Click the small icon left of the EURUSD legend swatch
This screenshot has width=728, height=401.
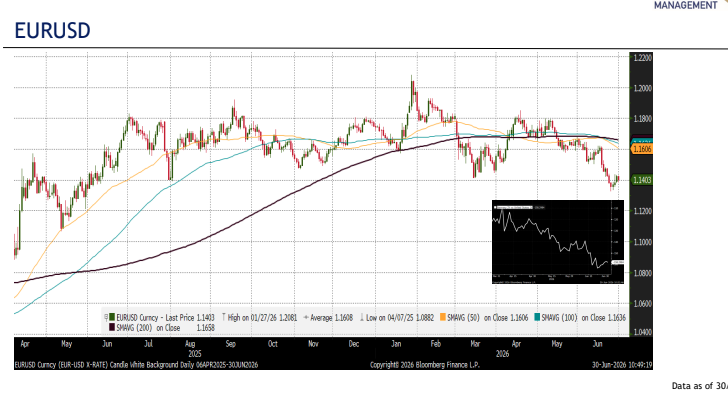[x=106, y=317]
